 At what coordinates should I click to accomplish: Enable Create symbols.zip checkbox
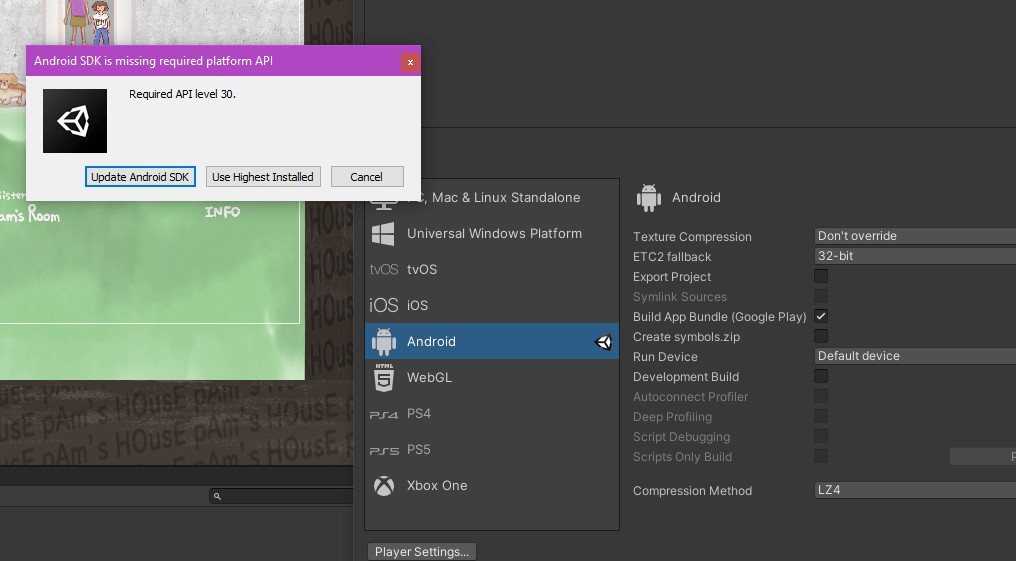tap(821, 336)
